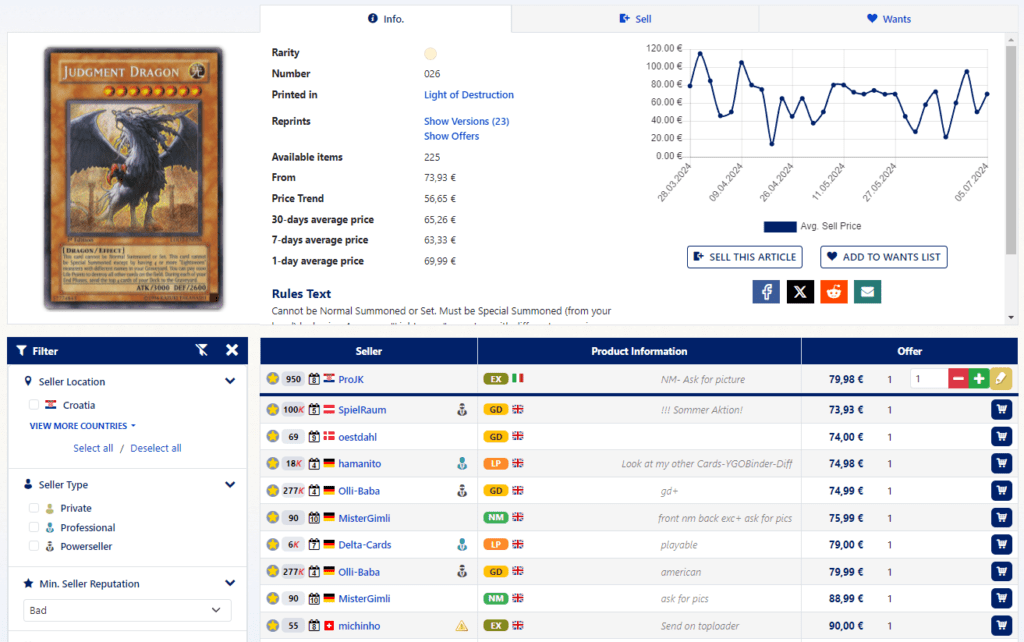
Task: Collapse the Seller Location section
Action: [230, 381]
